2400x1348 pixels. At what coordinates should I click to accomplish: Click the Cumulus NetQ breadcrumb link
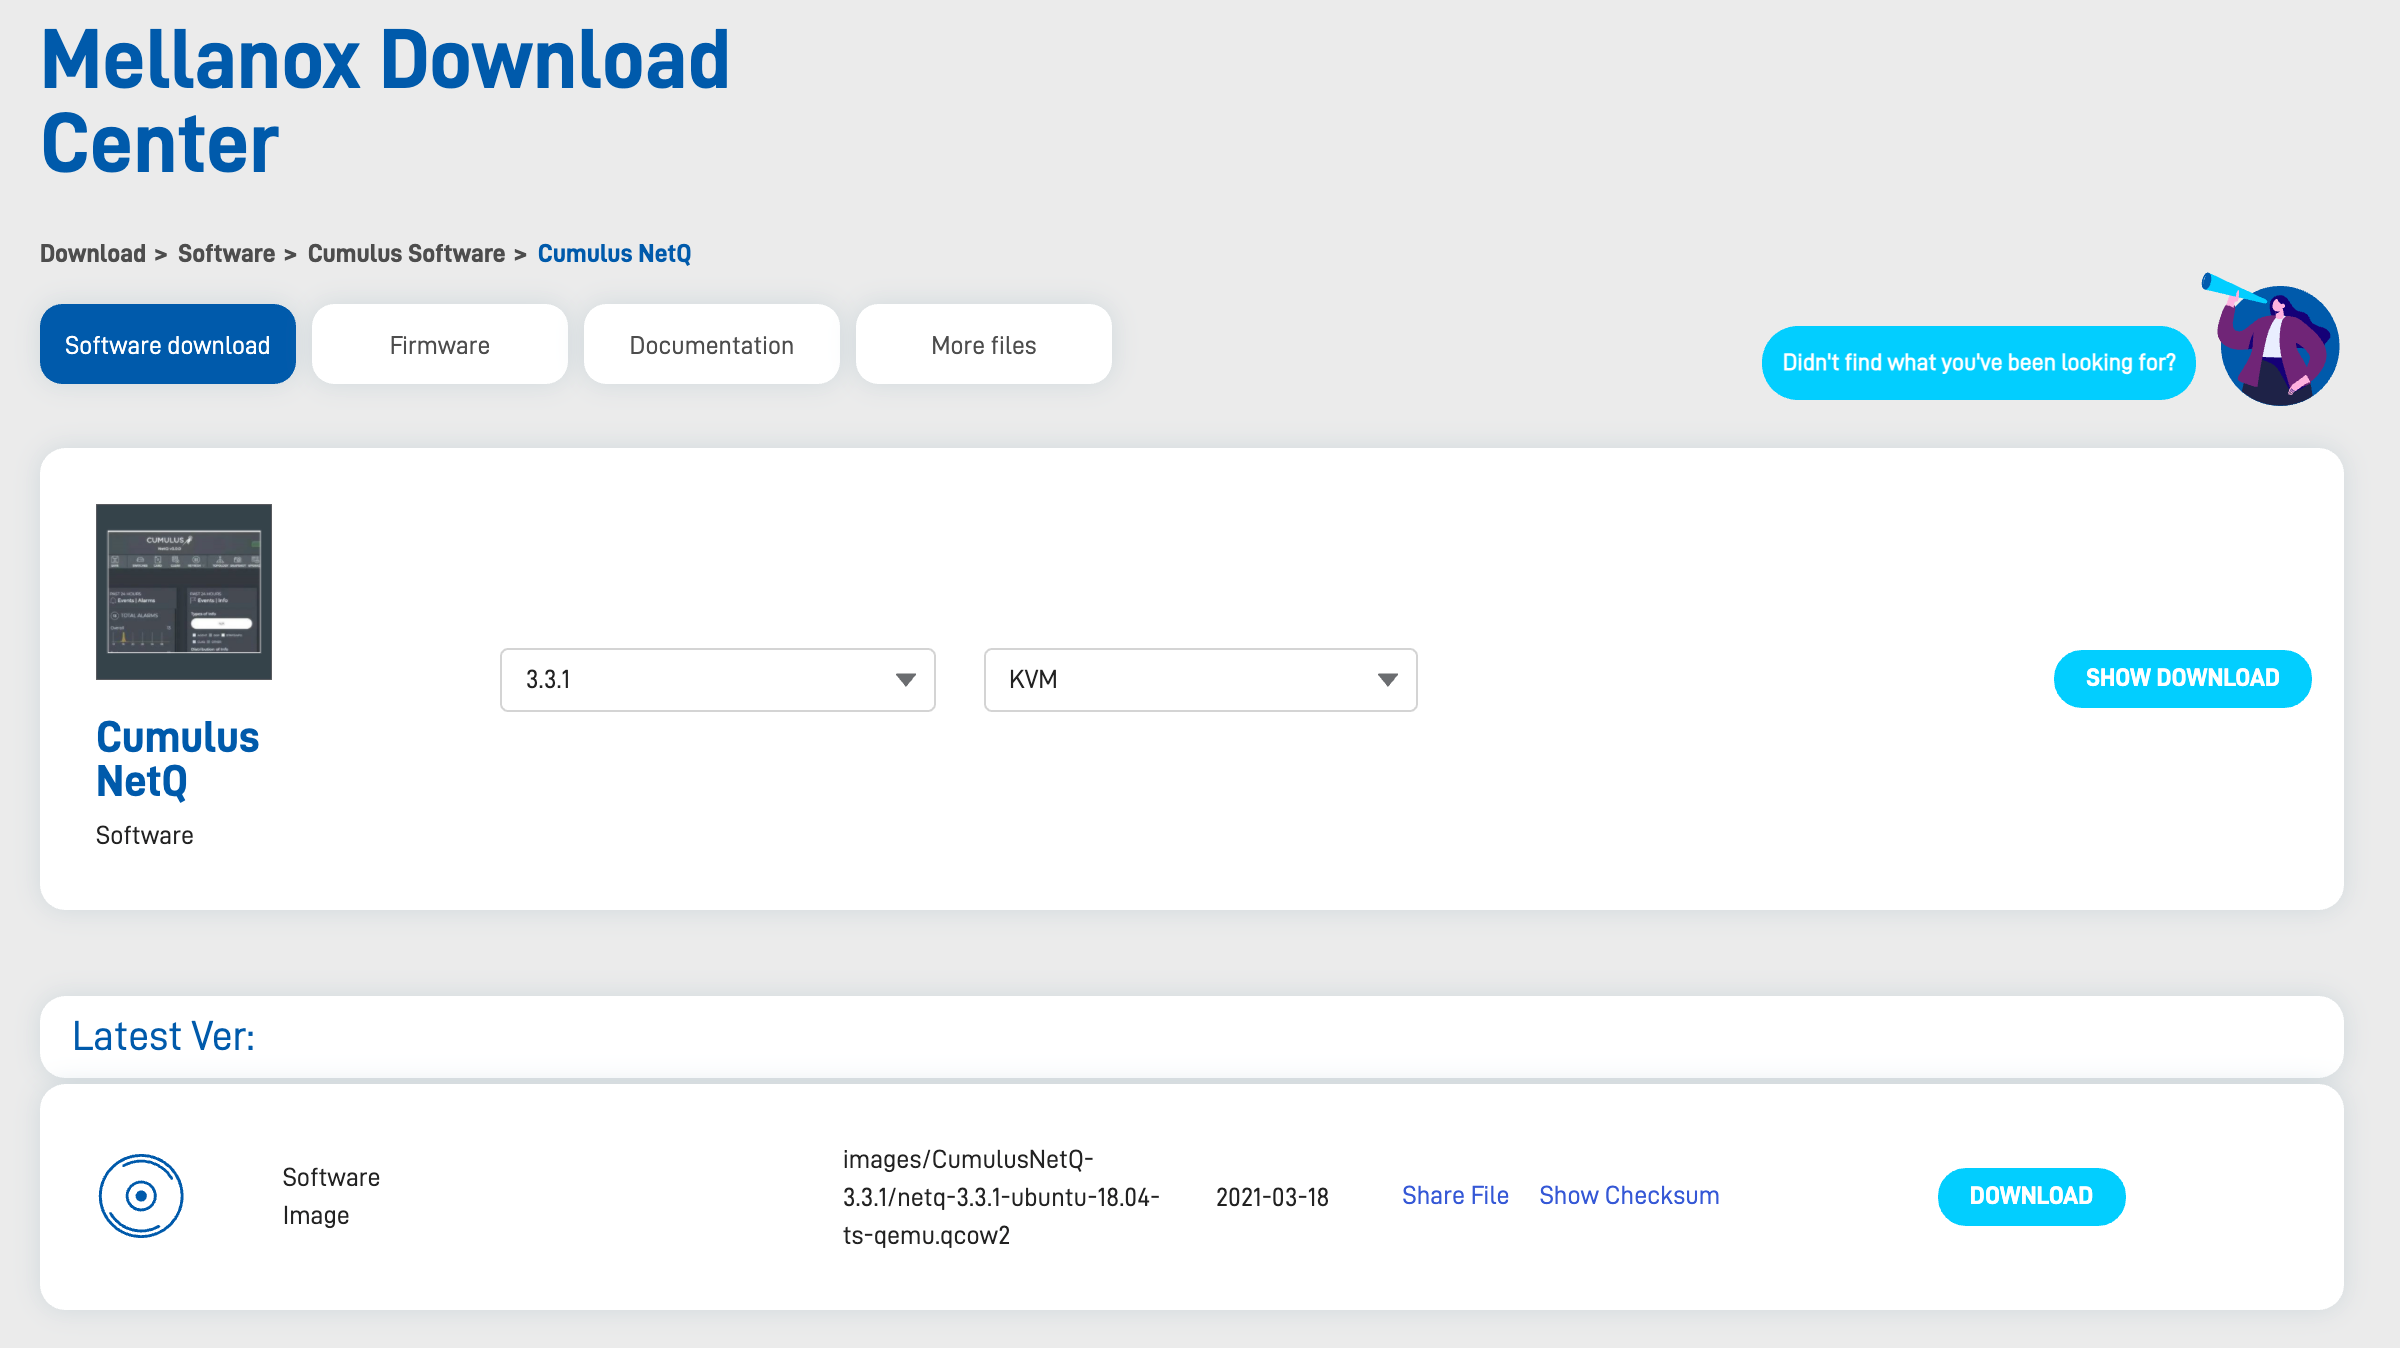(614, 254)
